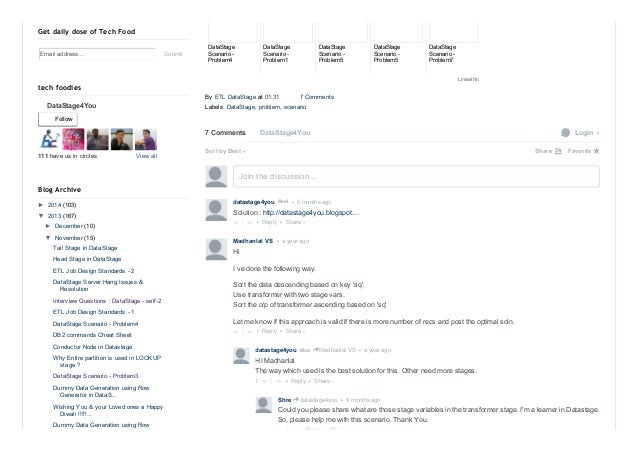This screenshot has width=638, height=452.
Task: Click the Email address input field
Action: click(97, 54)
